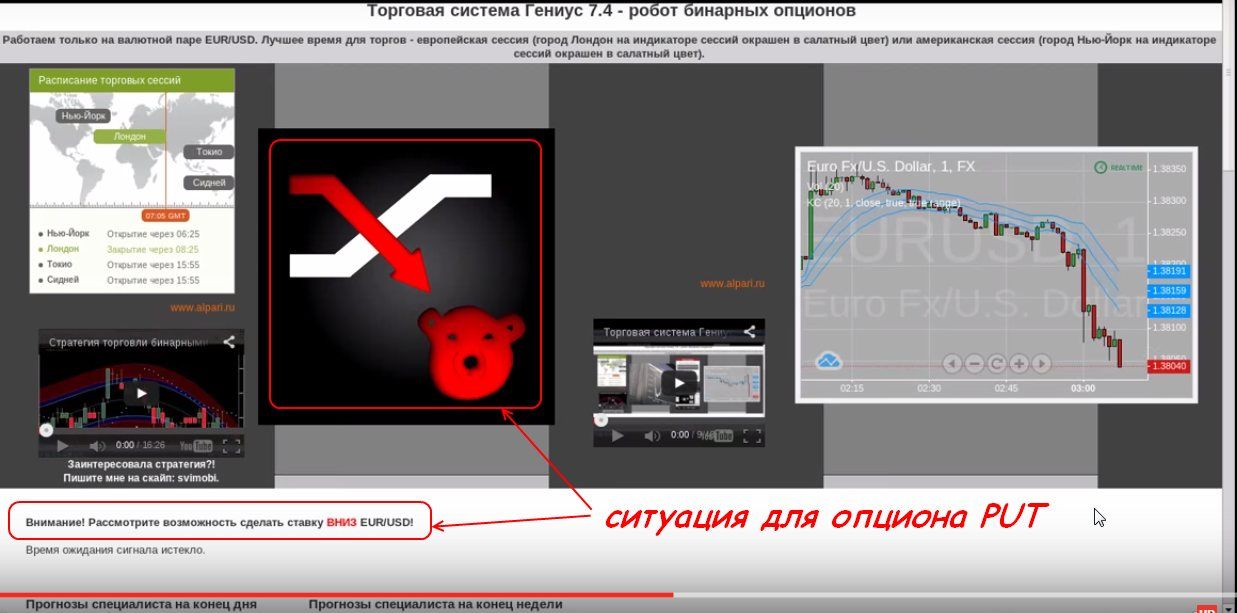The height and width of the screenshot is (613, 1237).
Task: Click the small play control under the strategy video
Action: [x=62, y=446]
